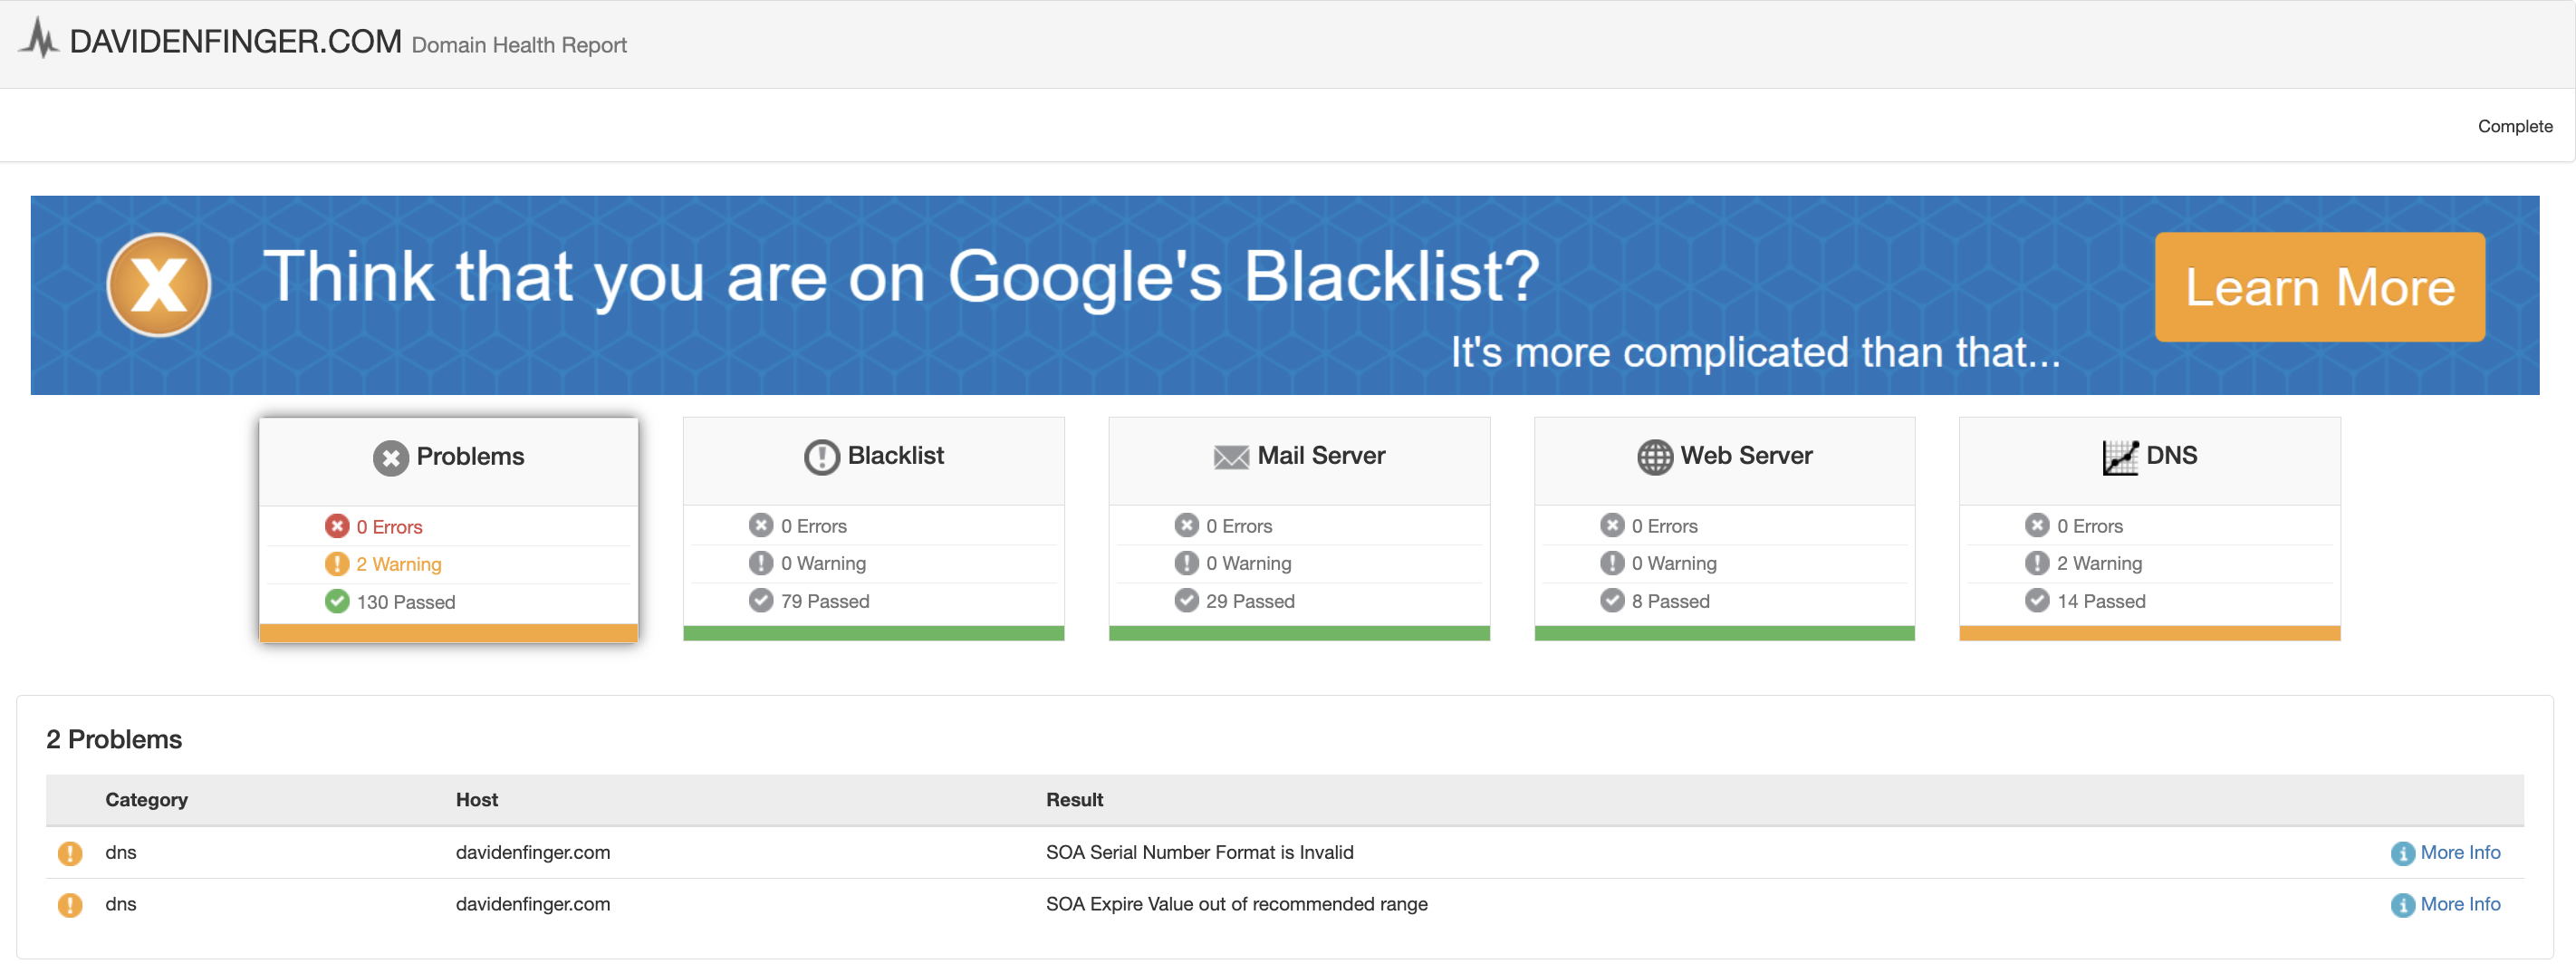Click the MxToolbox pulse logo icon
The height and width of the screenshot is (973, 2576).
pos(40,39)
